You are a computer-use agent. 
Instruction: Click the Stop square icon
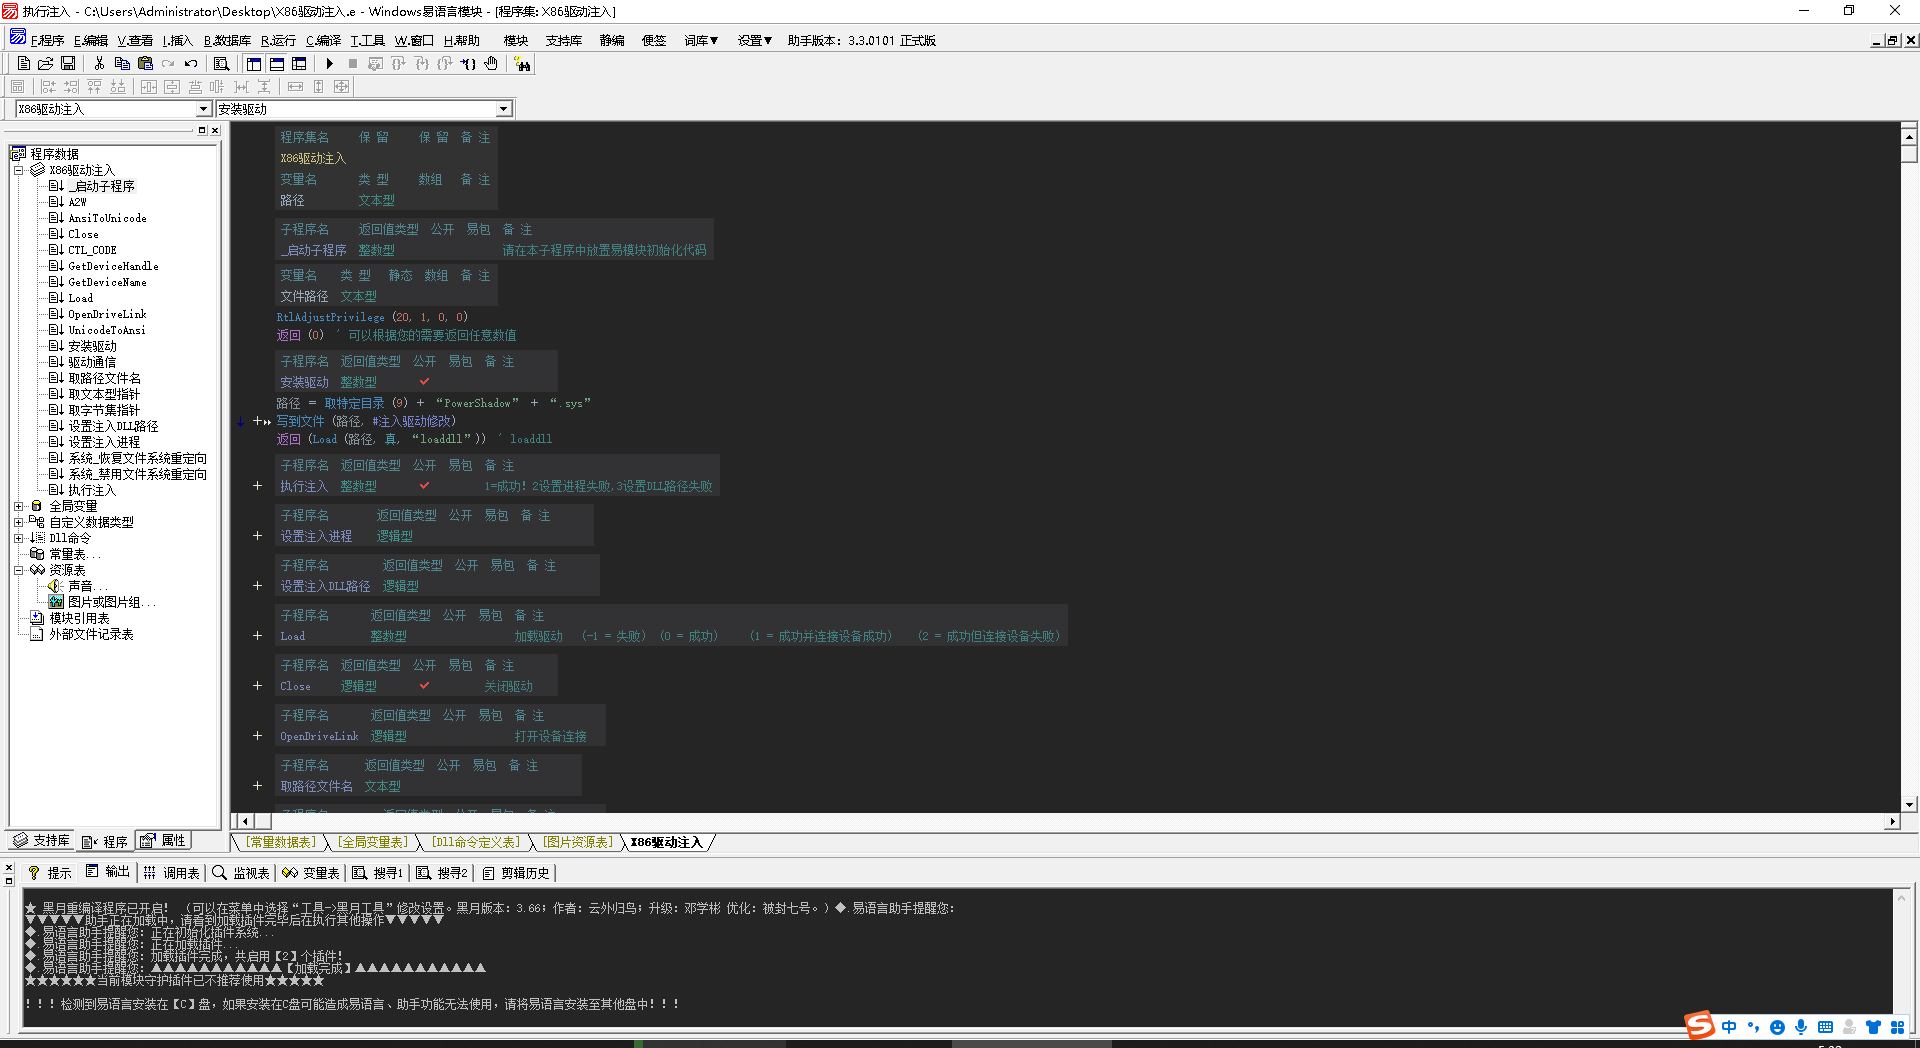[x=353, y=63]
